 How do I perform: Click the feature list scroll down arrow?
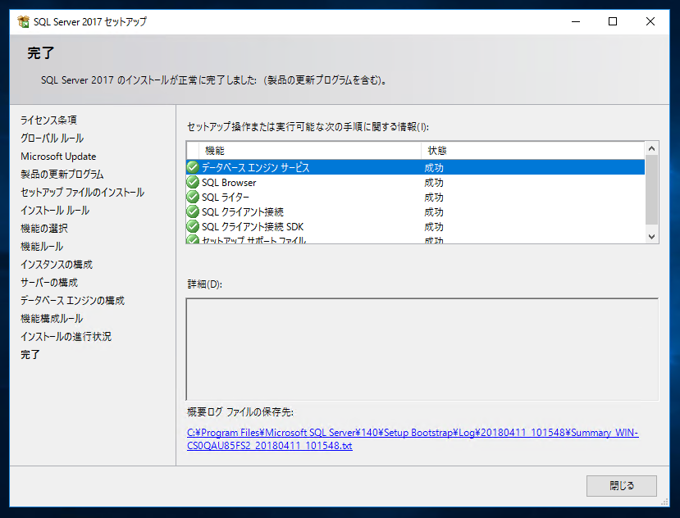click(x=652, y=236)
